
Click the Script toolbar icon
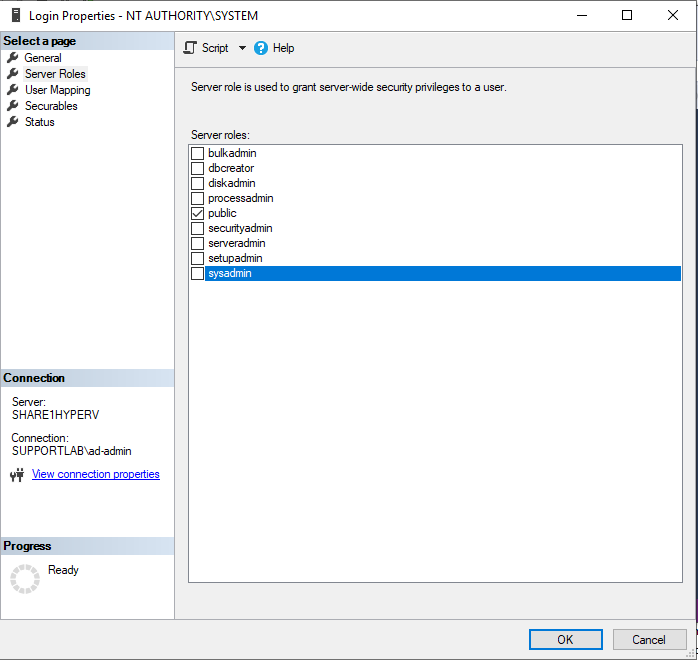[x=190, y=48]
